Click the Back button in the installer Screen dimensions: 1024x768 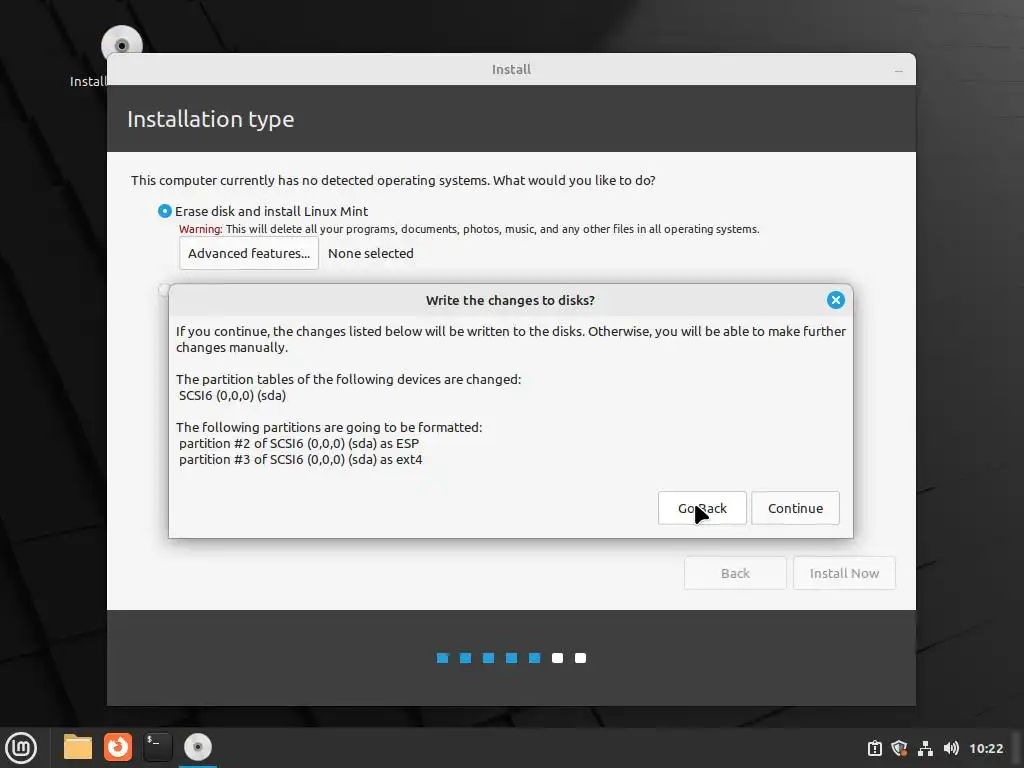tap(735, 573)
